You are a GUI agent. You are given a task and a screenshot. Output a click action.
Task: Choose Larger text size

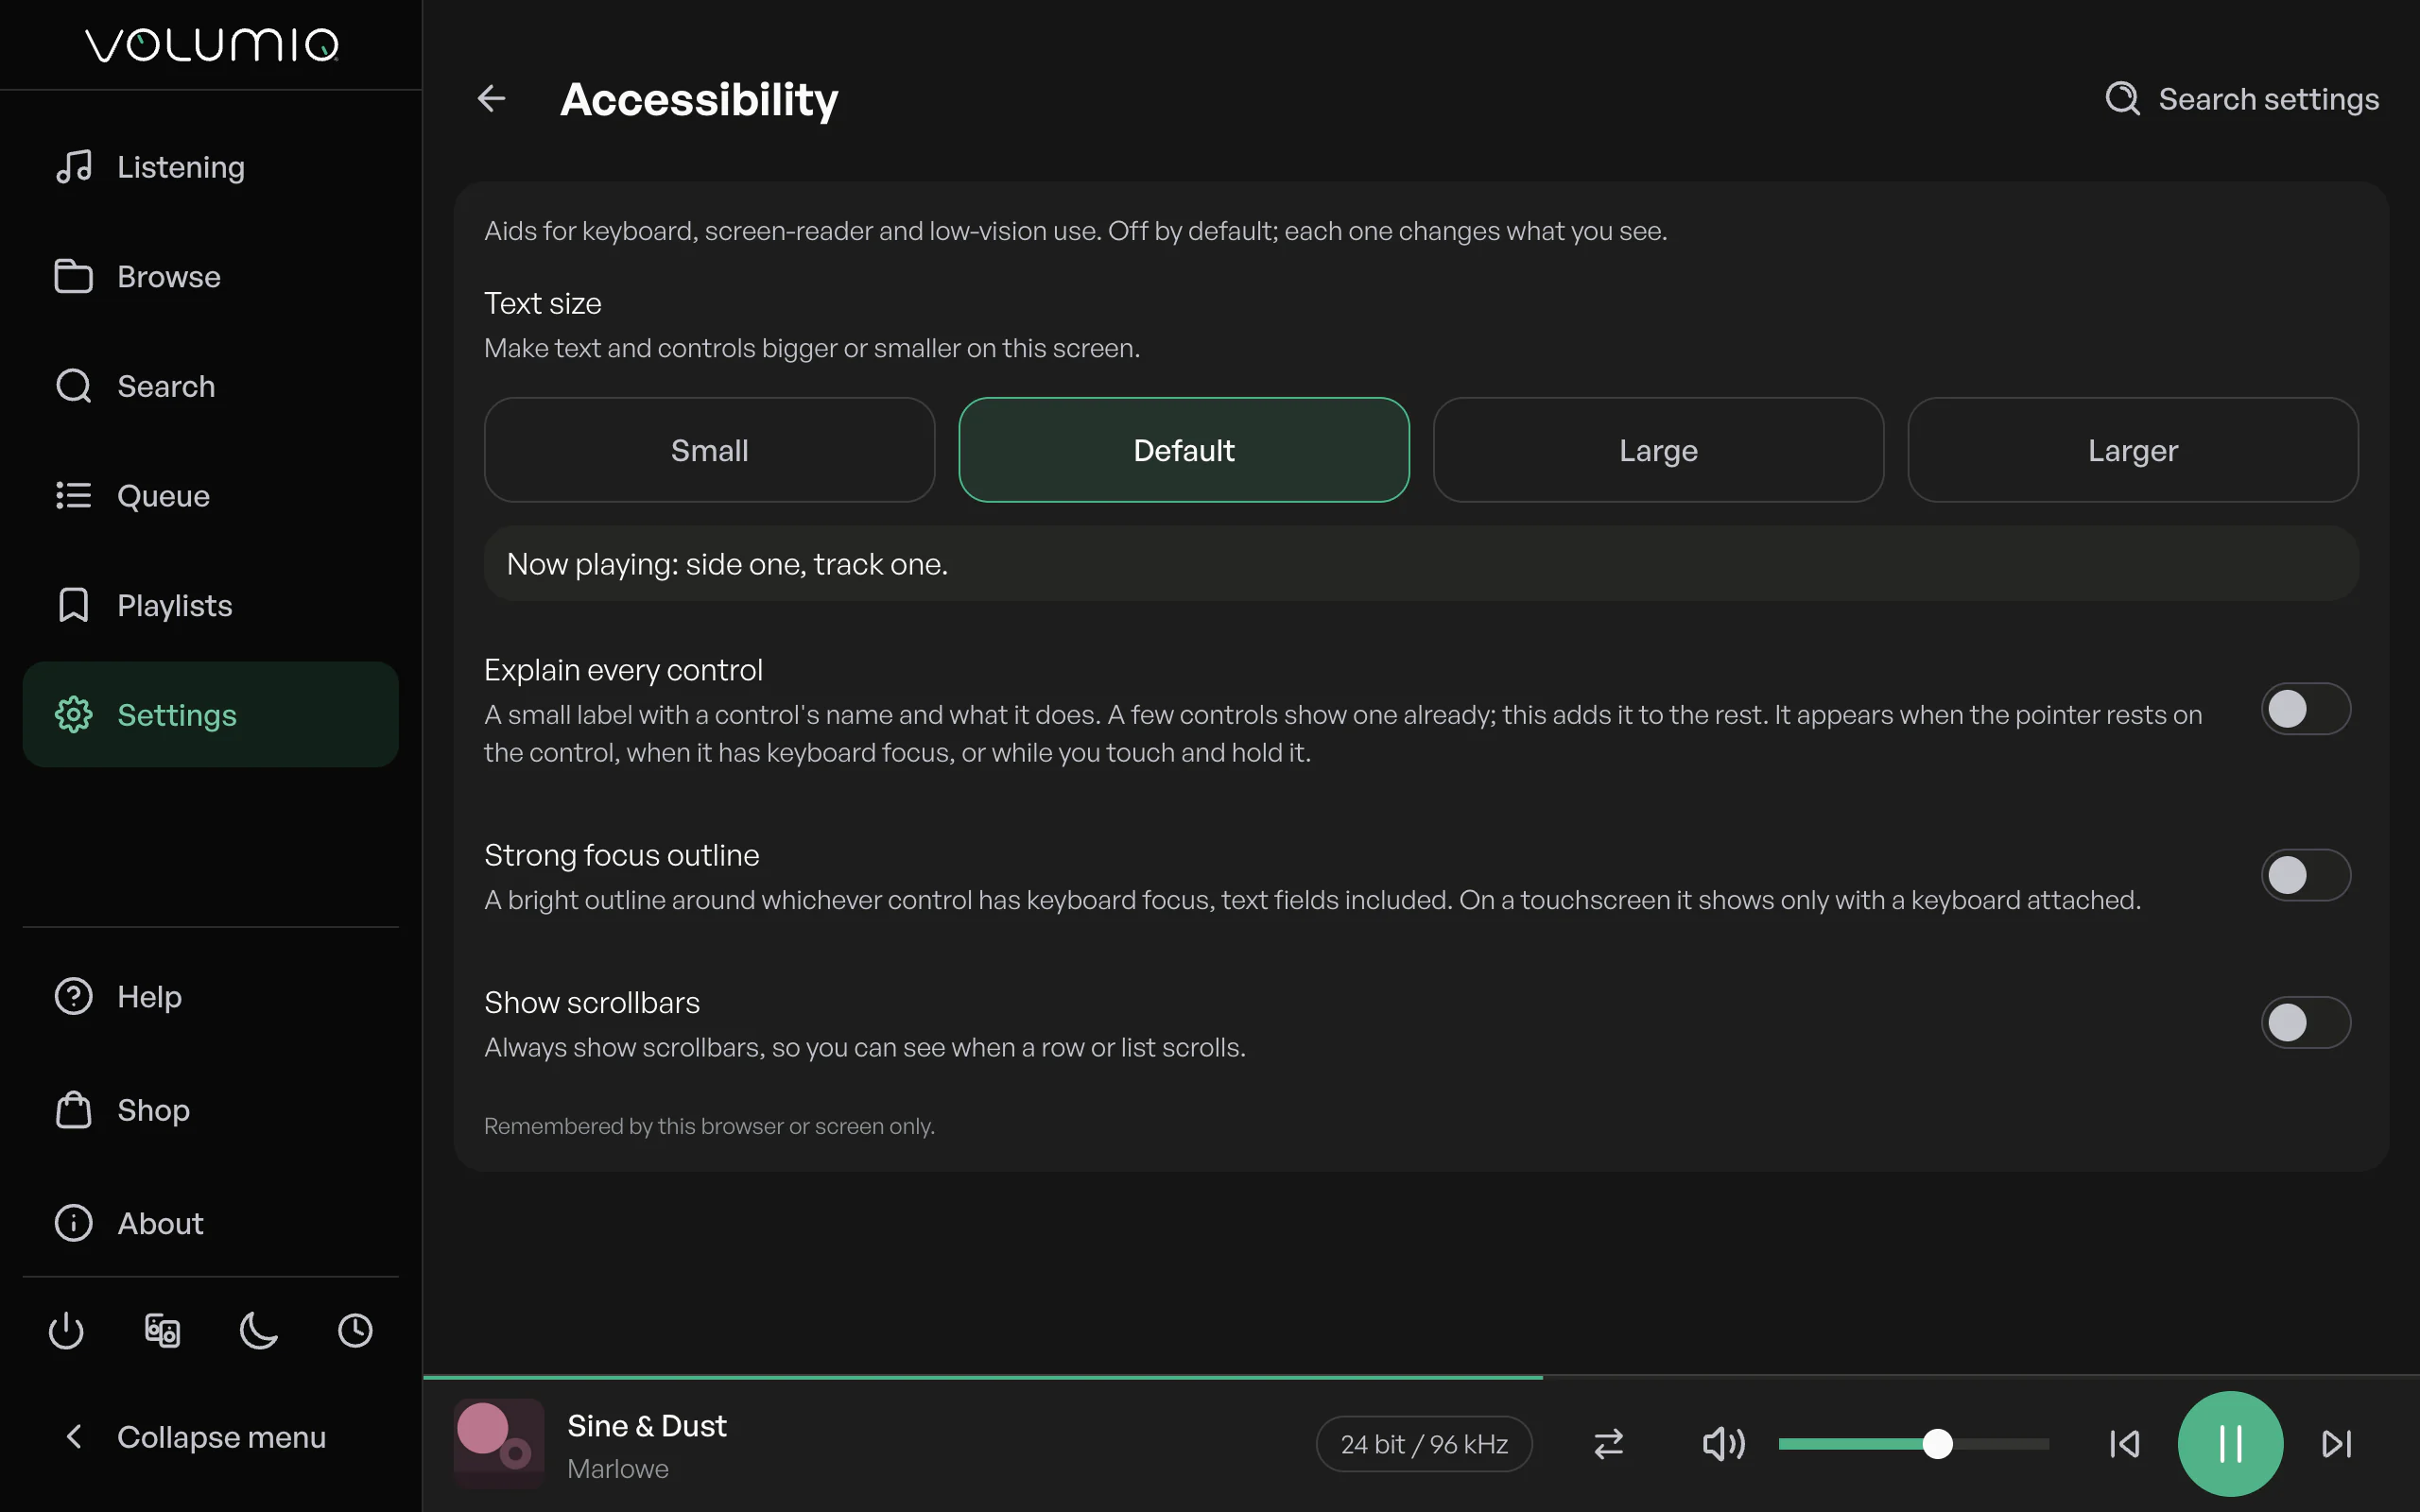tap(2133, 450)
